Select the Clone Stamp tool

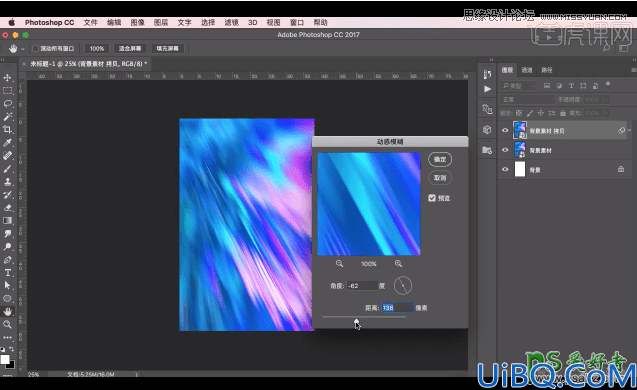pos(7,182)
